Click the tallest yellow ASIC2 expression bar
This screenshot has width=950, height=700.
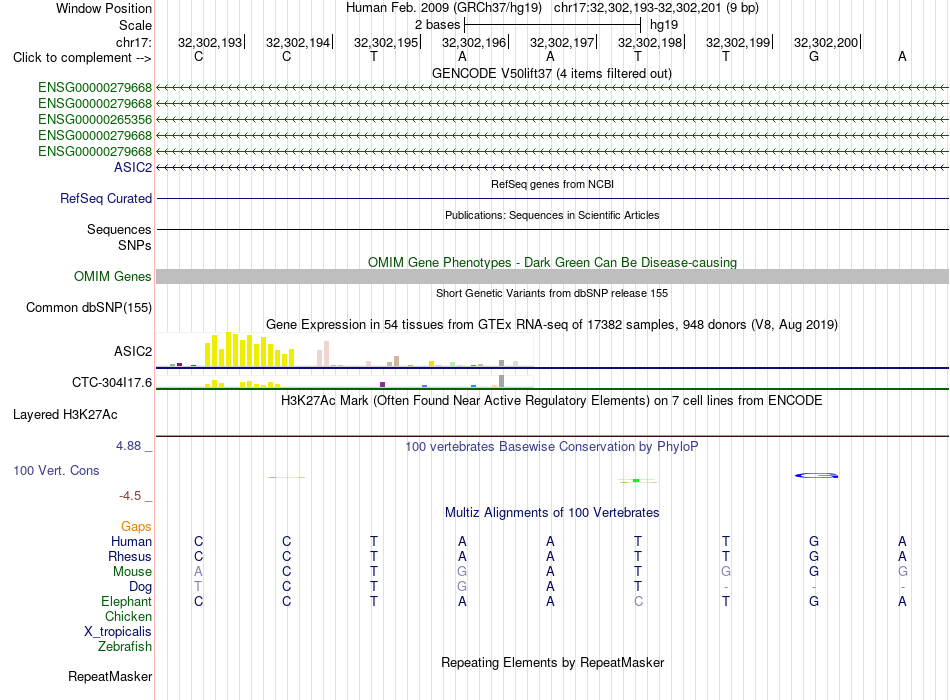(x=228, y=349)
